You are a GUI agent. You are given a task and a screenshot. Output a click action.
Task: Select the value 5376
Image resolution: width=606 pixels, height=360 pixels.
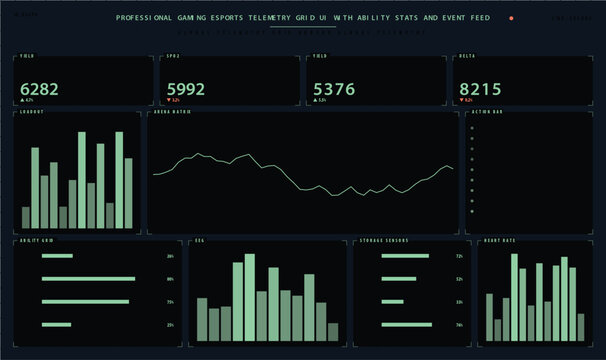point(334,89)
